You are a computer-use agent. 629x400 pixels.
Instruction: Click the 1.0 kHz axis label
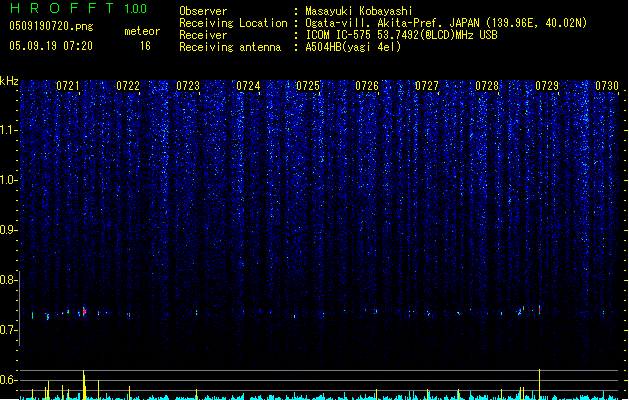pyautogui.click(x=8, y=180)
